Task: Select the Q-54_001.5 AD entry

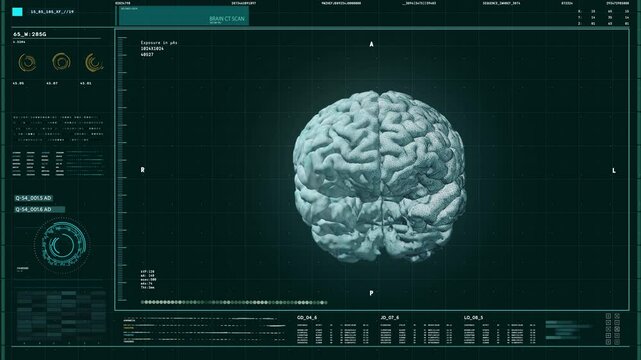Action: 34,198
